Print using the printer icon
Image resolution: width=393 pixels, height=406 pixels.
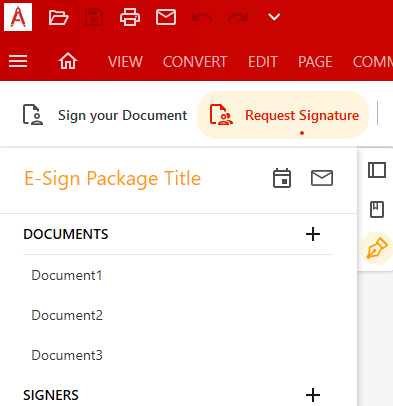(x=130, y=17)
